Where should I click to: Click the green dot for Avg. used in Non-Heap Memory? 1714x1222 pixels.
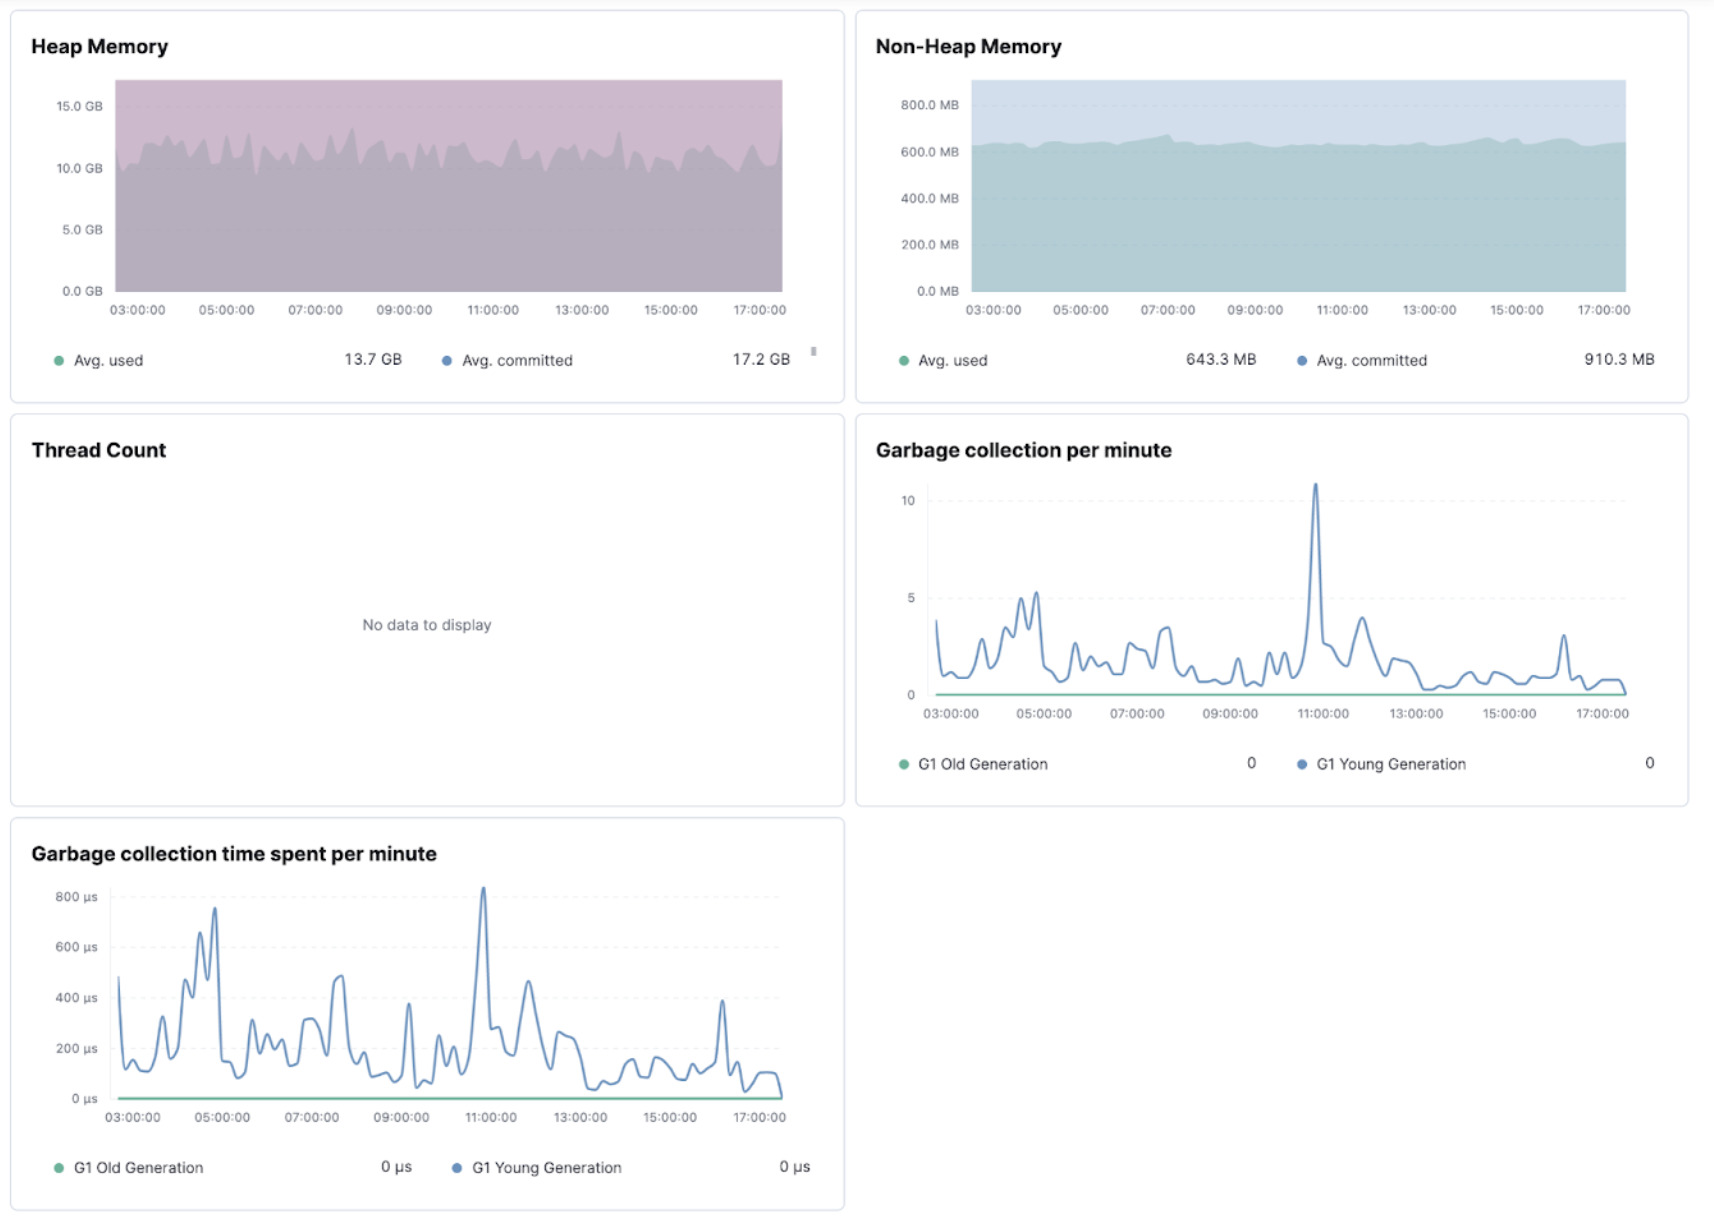pyautogui.click(x=904, y=360)
